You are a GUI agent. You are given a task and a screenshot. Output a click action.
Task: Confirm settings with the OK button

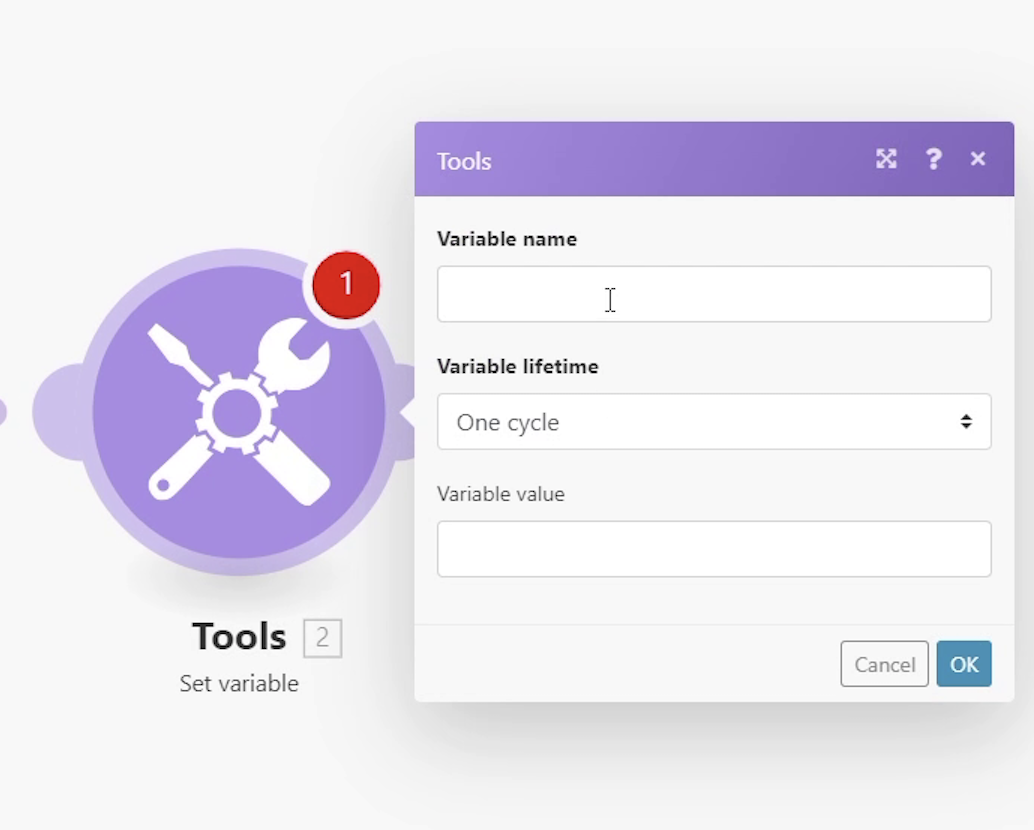click(x=963, y=664)
